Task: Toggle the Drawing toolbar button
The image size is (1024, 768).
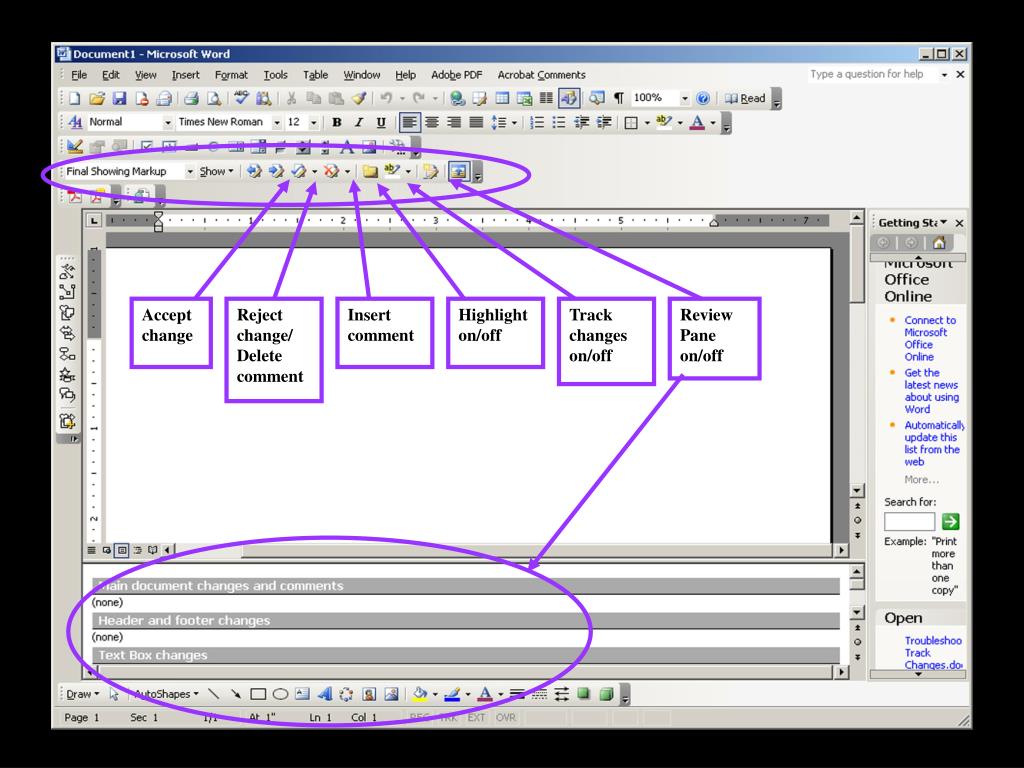Action: click(569, 99)
